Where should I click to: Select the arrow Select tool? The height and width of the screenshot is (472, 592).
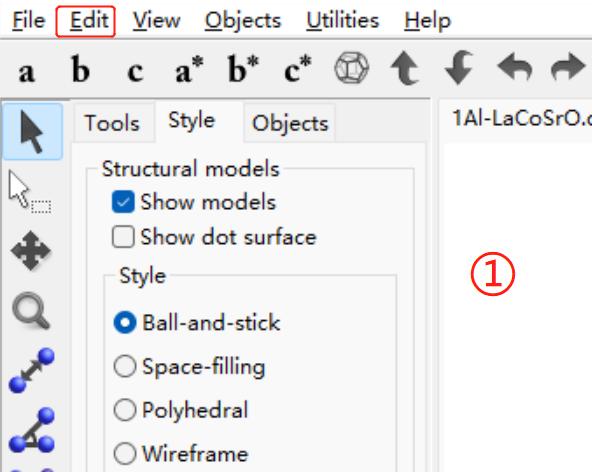pyautogui.click(x=32, y=131)
